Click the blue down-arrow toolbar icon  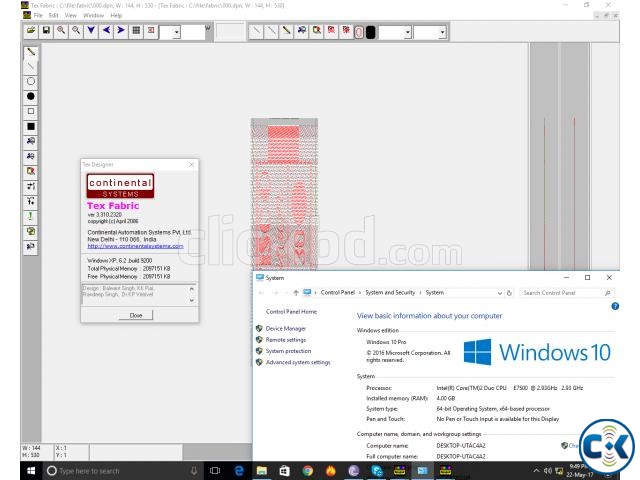point(91,31)
